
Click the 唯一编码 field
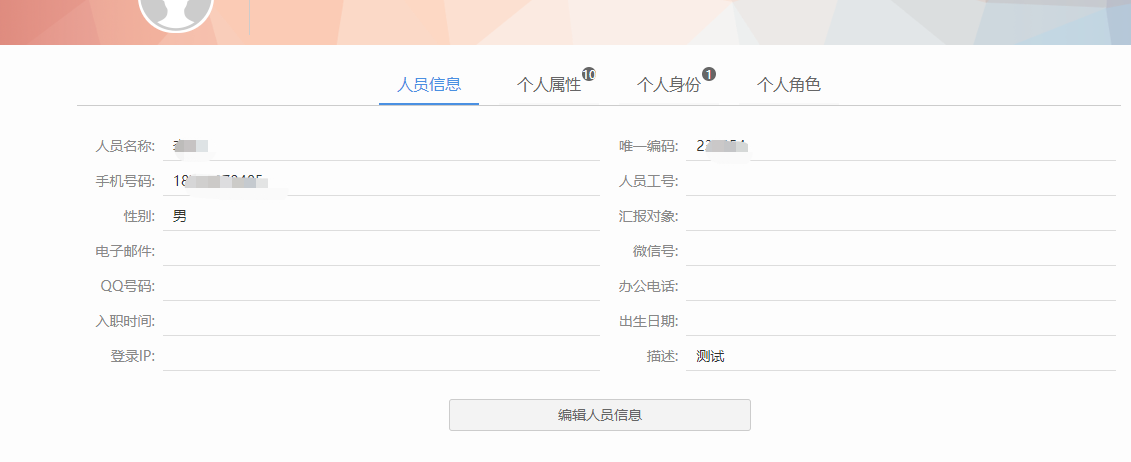coord(900,146)
